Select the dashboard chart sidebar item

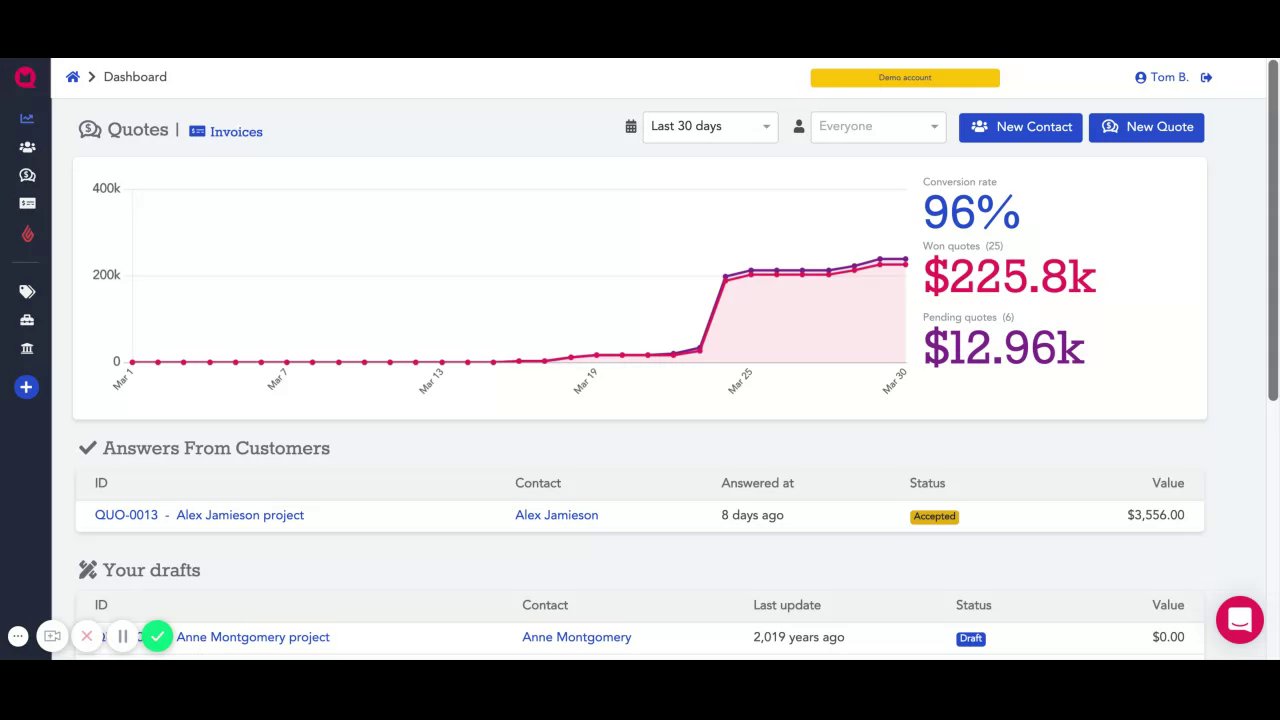tap(27, 118)
